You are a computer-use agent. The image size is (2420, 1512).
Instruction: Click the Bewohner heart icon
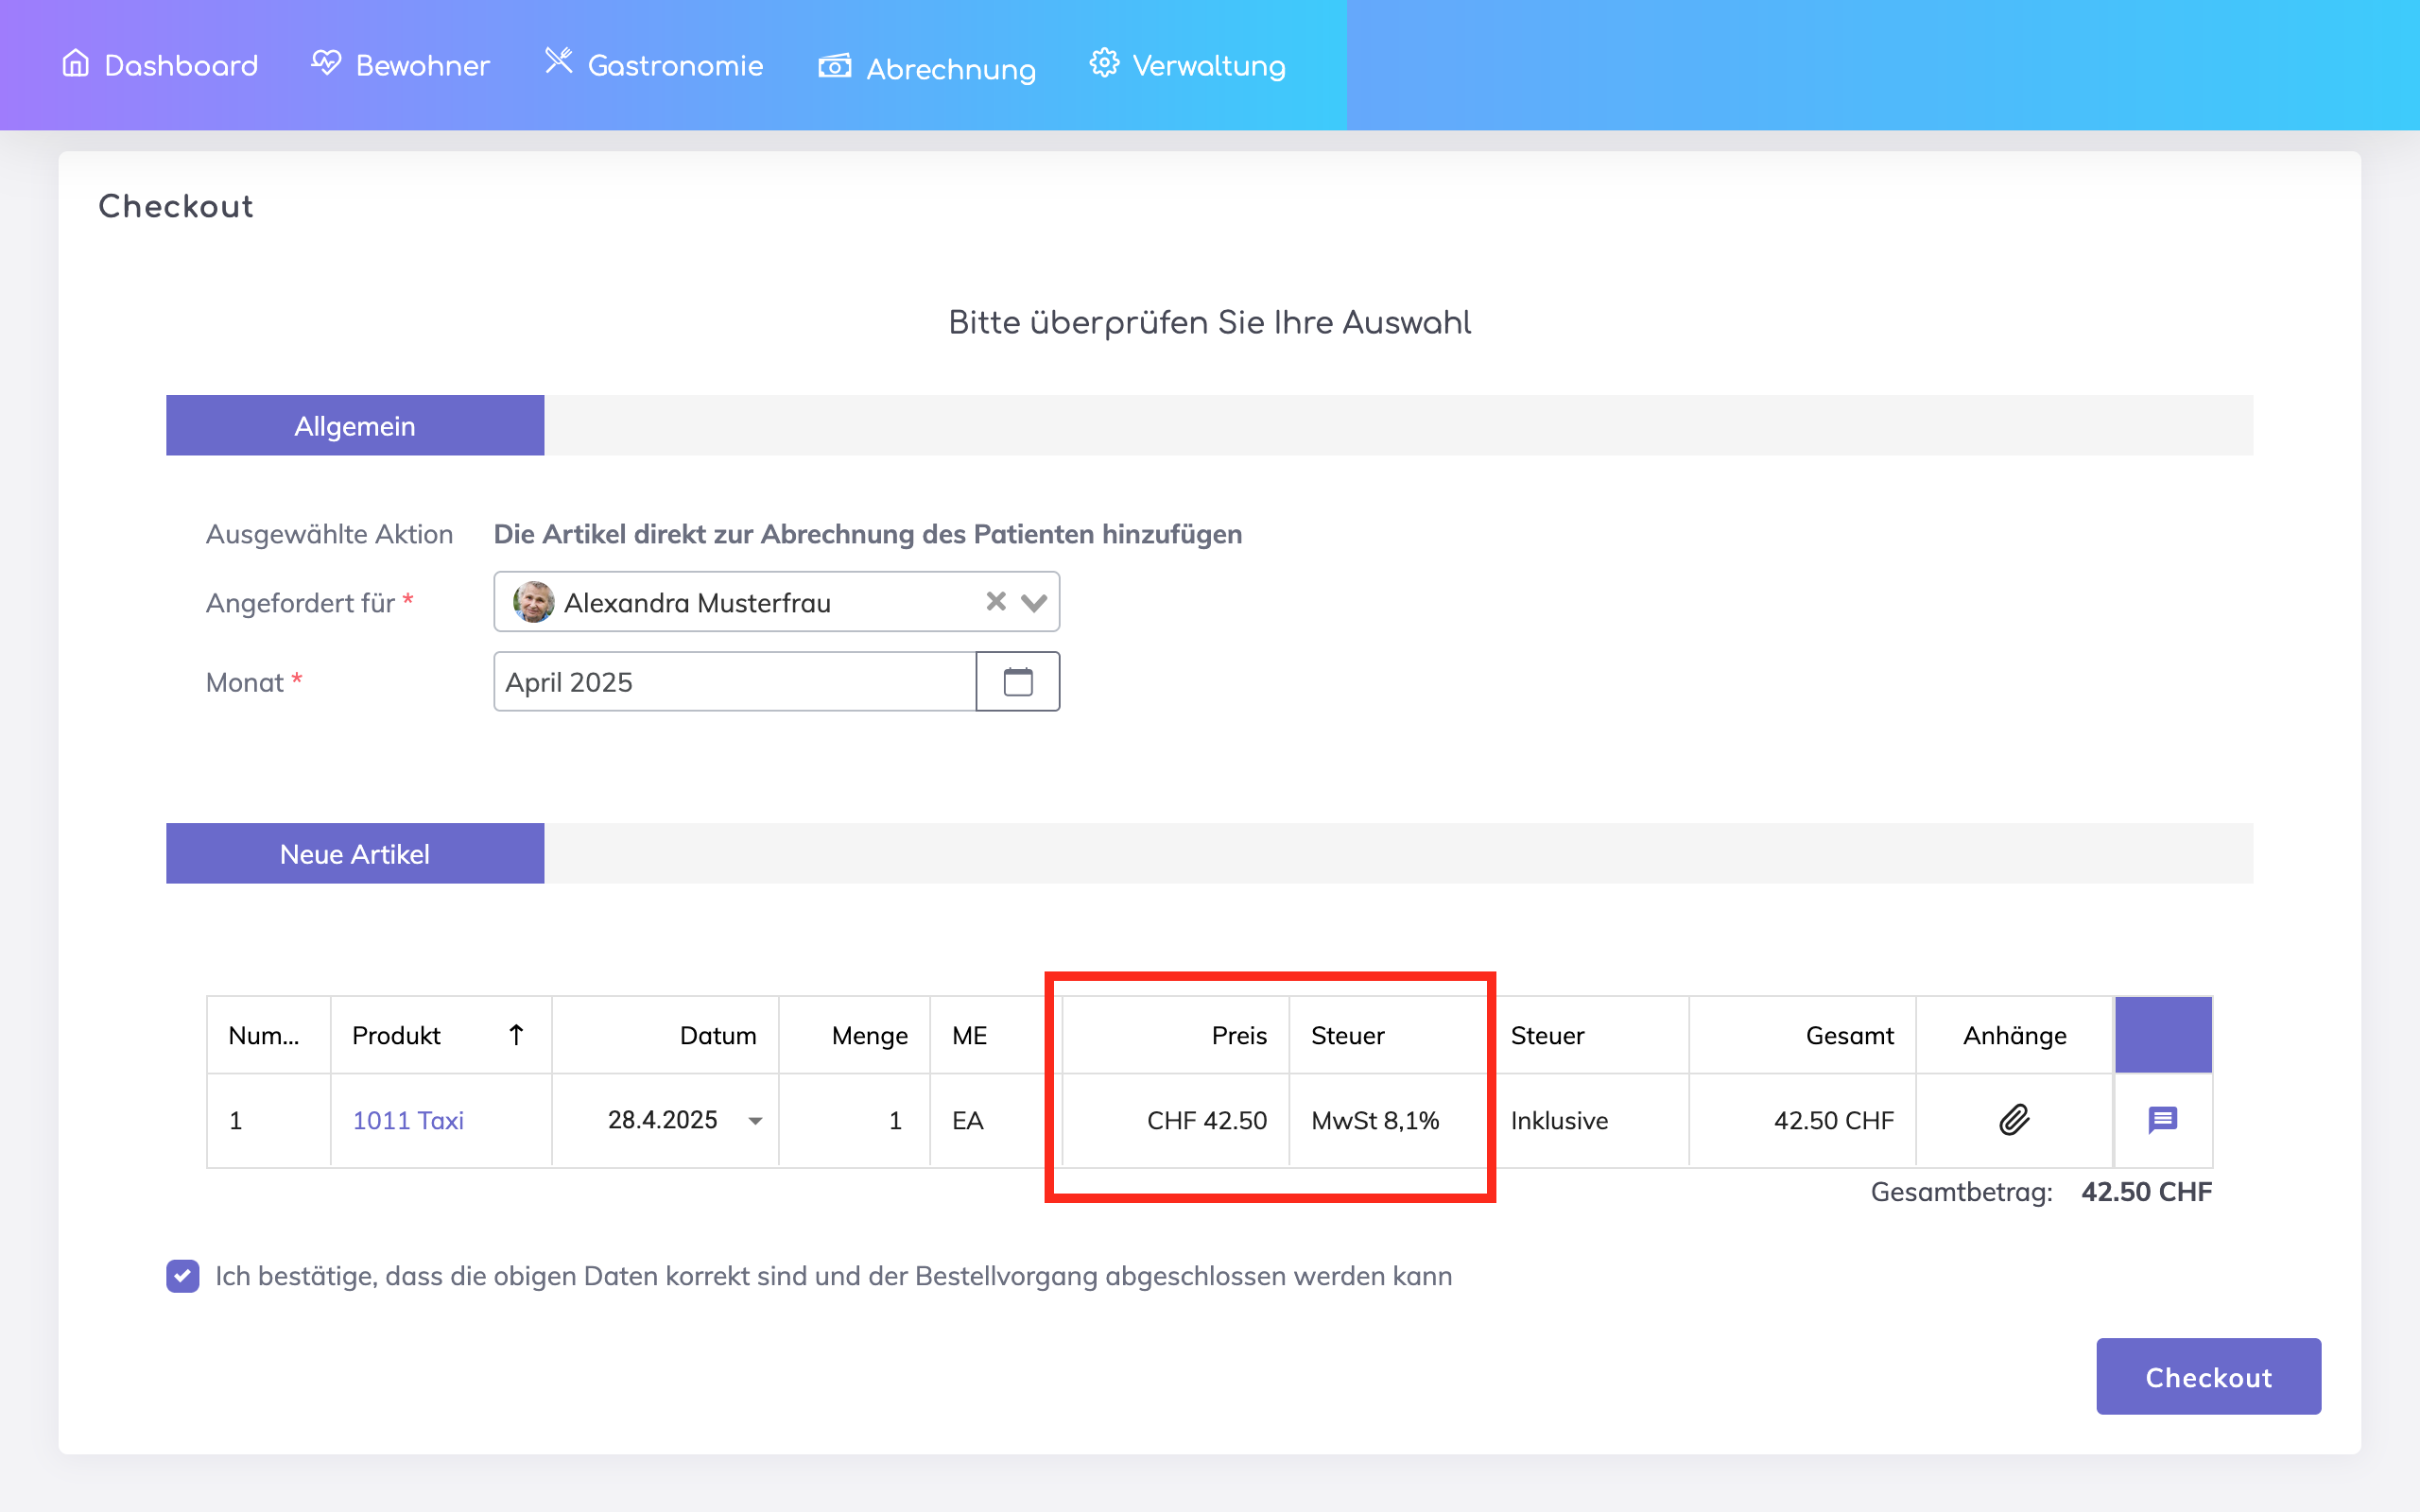[x=326, y=63]
